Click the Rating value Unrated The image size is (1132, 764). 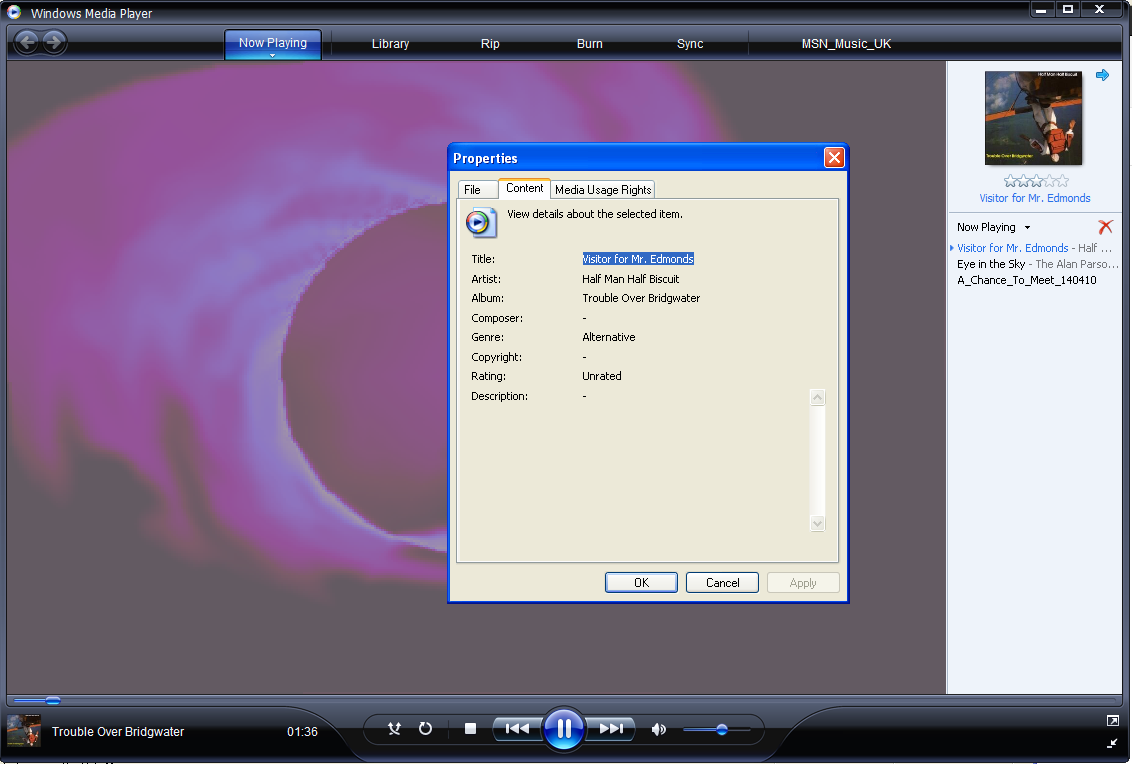pyautogui.click(x=601, y=376)
